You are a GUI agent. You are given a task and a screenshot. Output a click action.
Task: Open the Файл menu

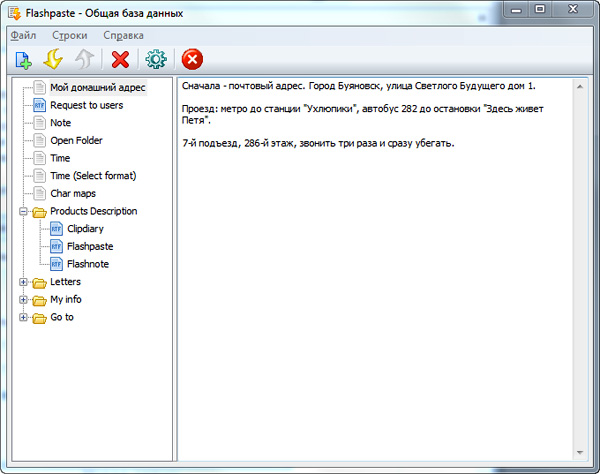pos(23,35)
